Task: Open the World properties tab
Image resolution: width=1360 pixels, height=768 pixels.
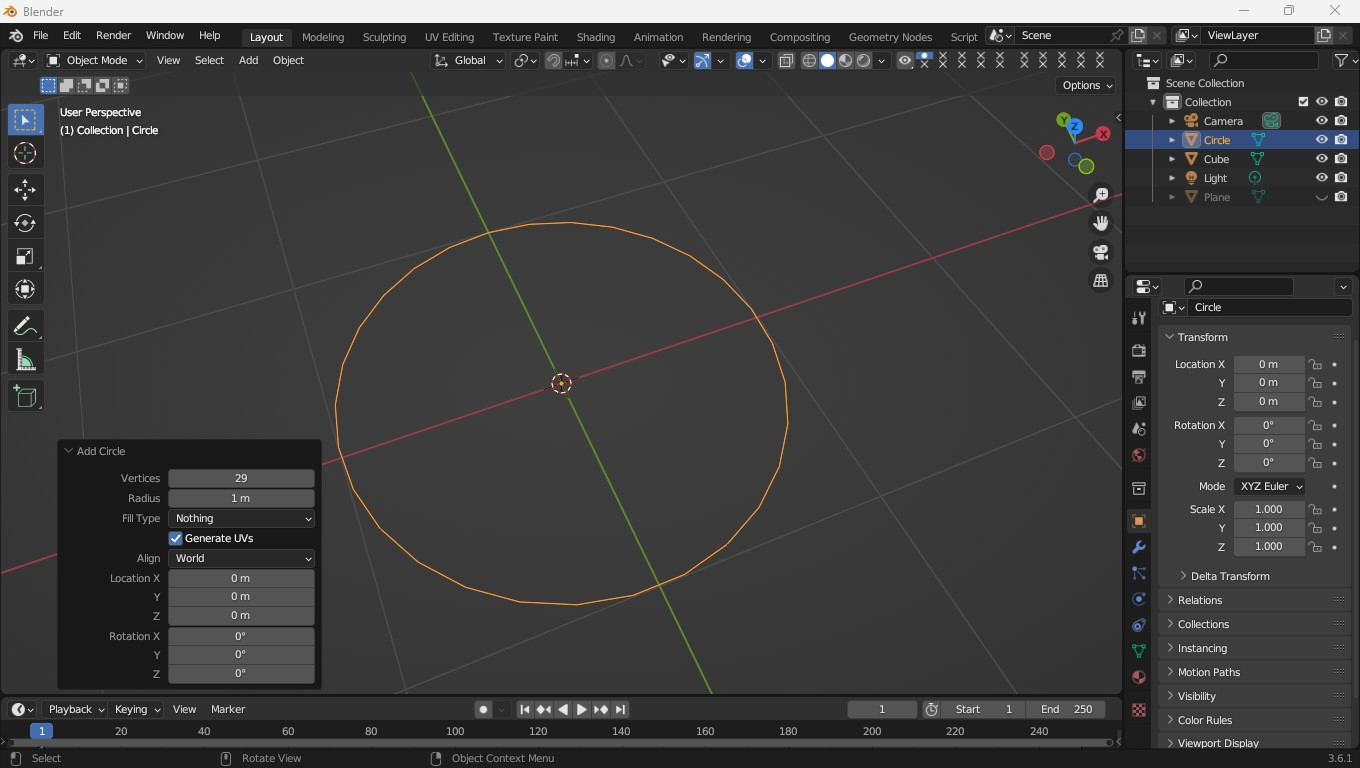Action: [1138, 455]
